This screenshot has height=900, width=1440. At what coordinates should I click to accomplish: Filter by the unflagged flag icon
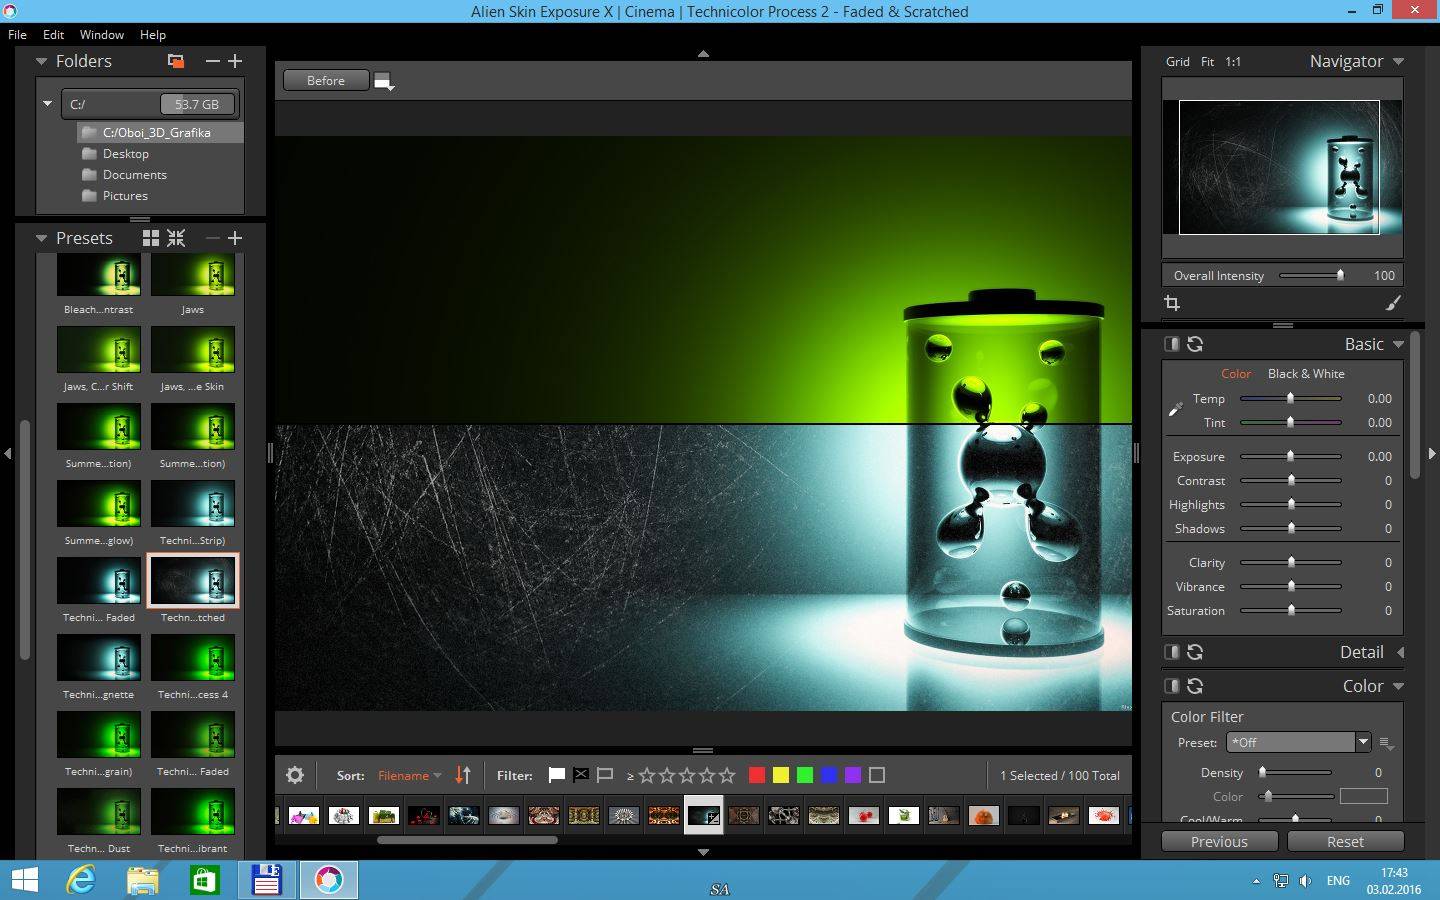(x=605, y=775)
